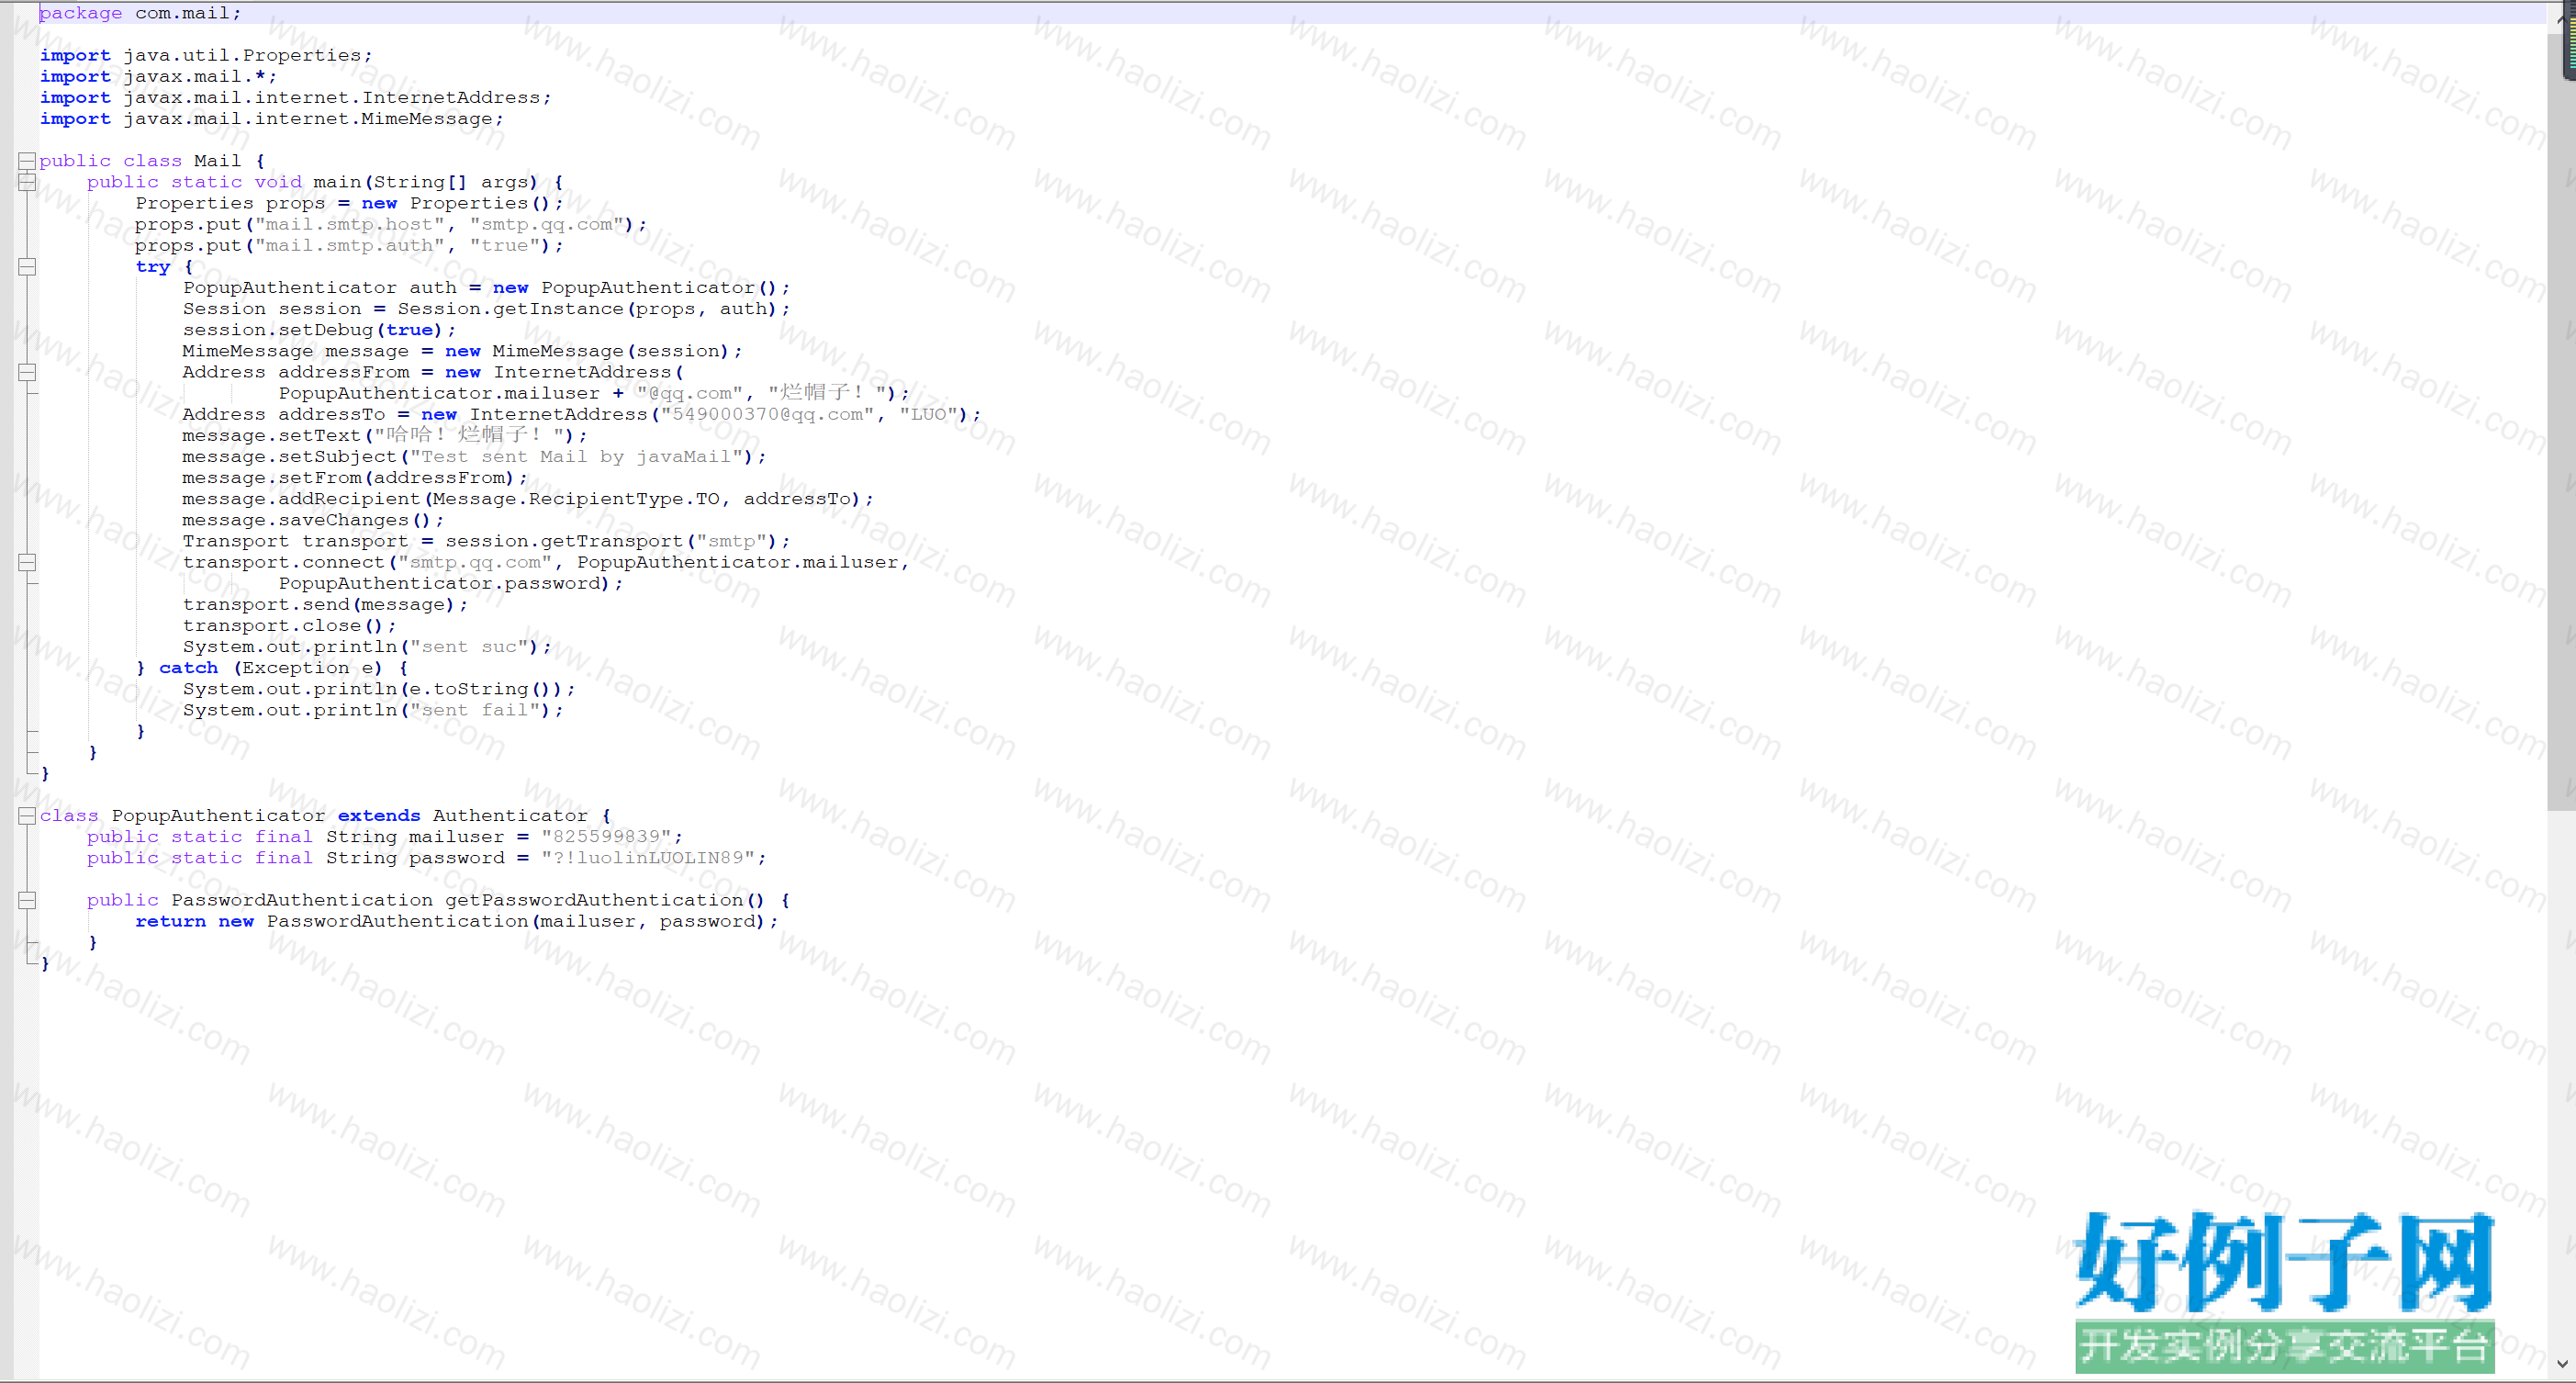Click the string "LUO" in addressTo line
This screenshot has height=1383, width=2576.
coord(929,414)
